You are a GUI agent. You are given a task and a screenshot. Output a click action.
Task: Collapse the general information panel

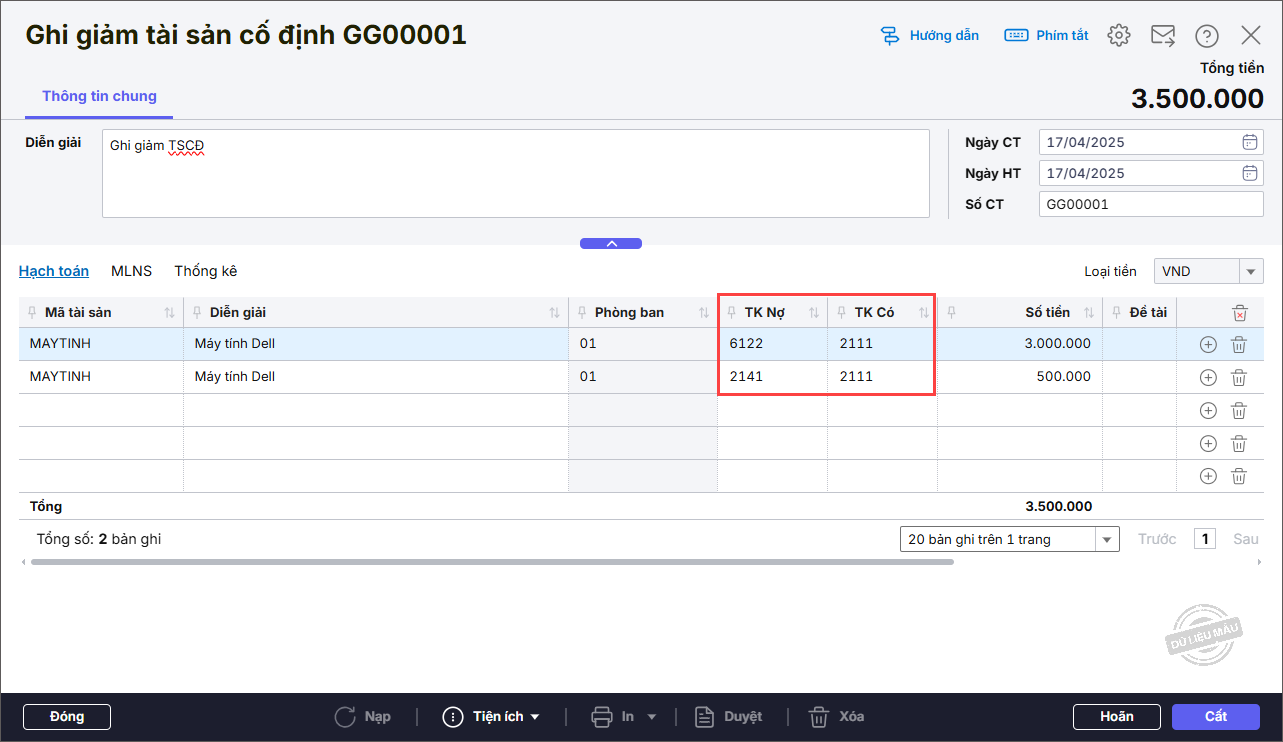(611, 243)
